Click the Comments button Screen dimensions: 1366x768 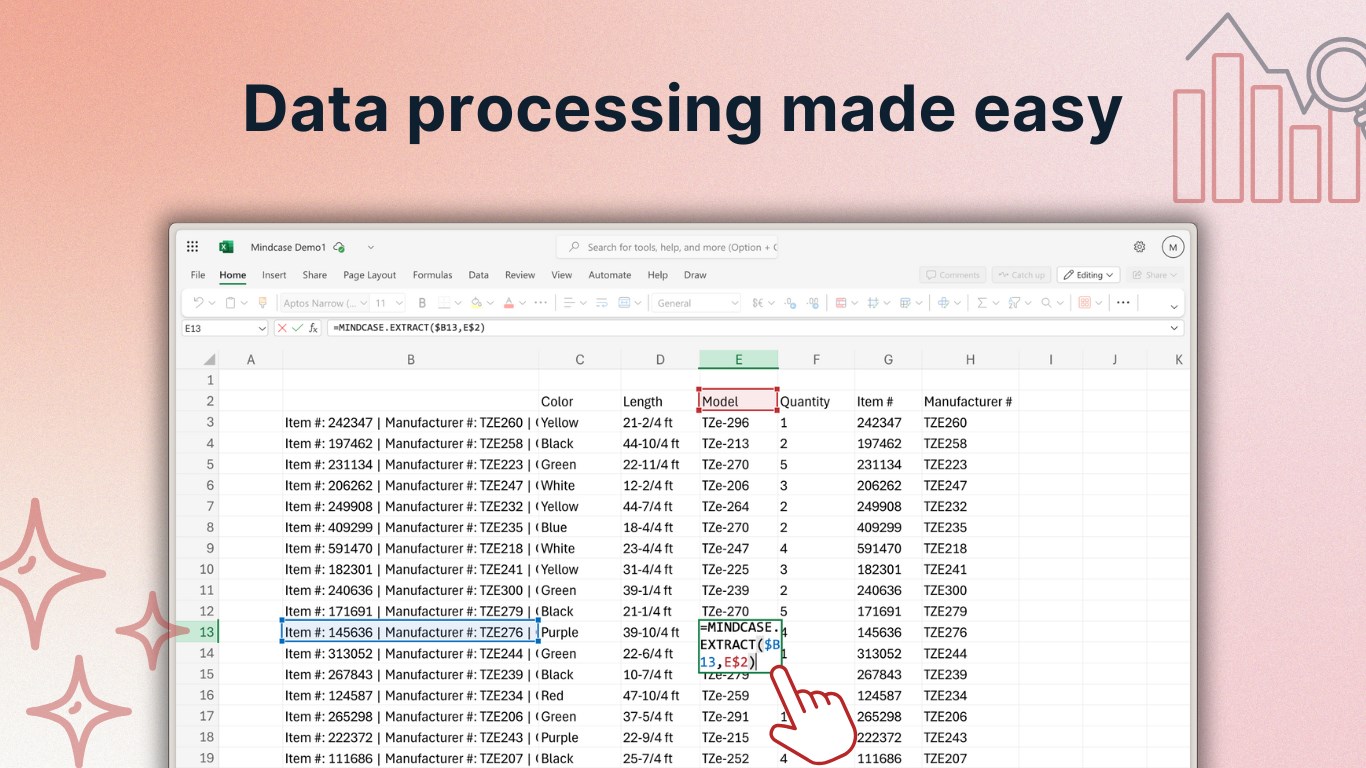point(953,275)
